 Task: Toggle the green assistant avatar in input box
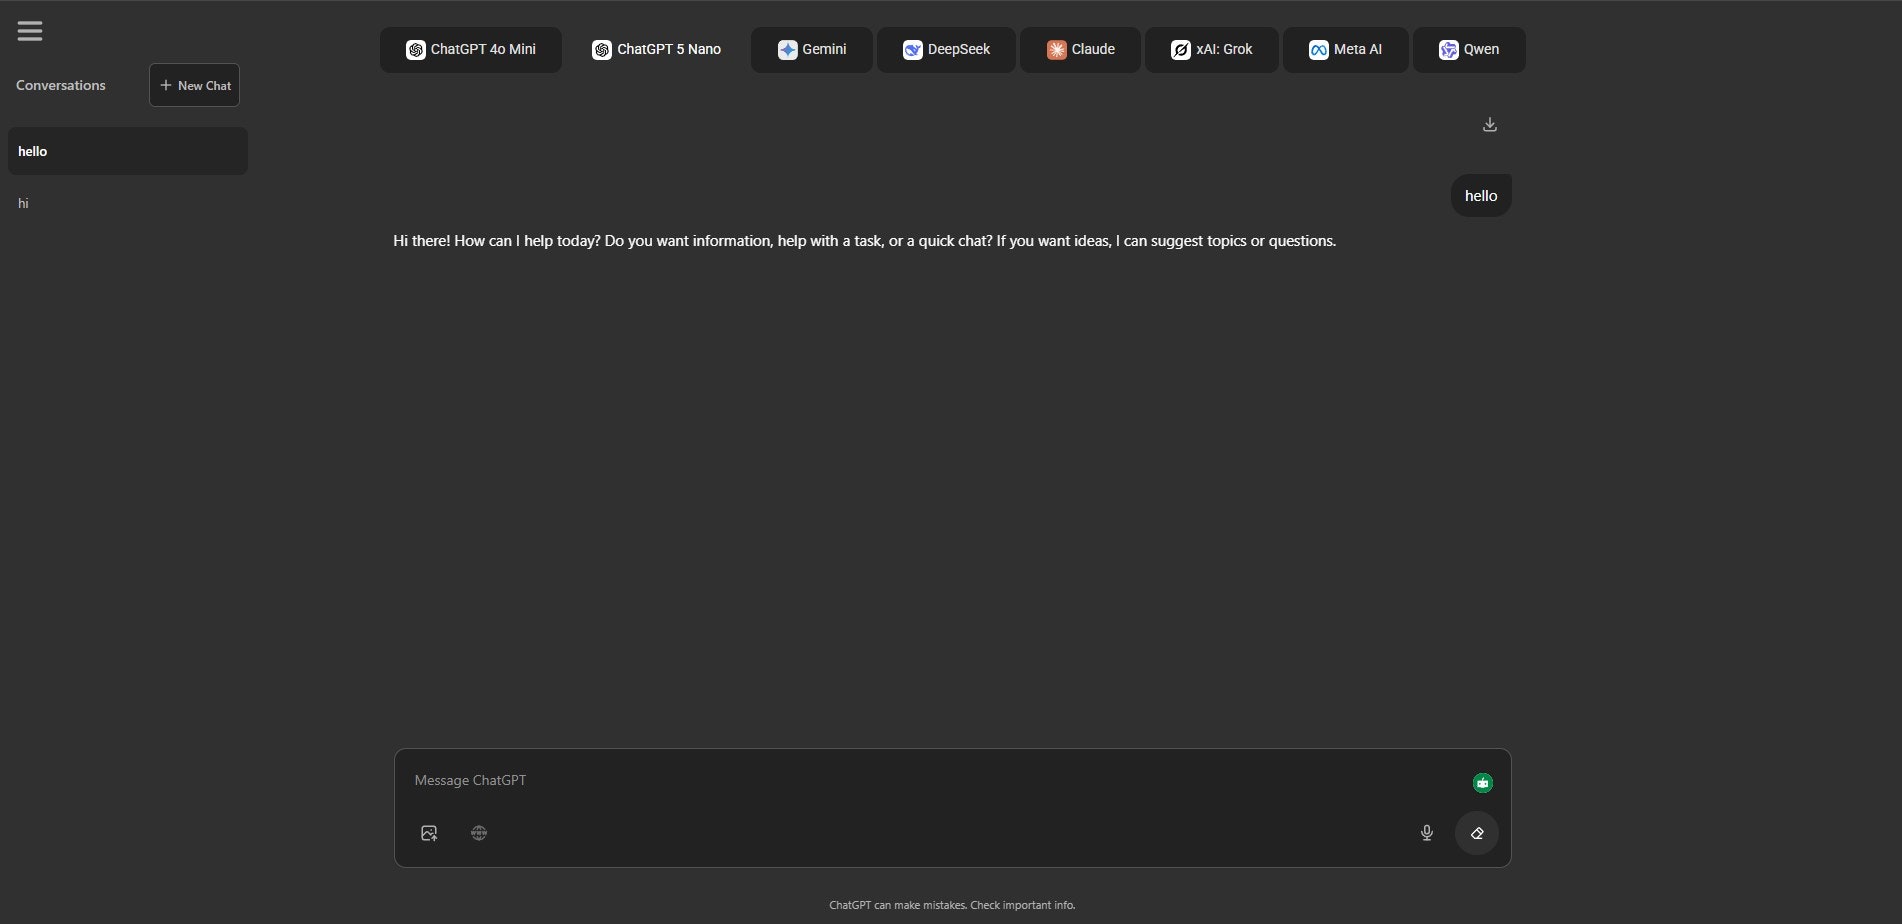[1482, 783]
